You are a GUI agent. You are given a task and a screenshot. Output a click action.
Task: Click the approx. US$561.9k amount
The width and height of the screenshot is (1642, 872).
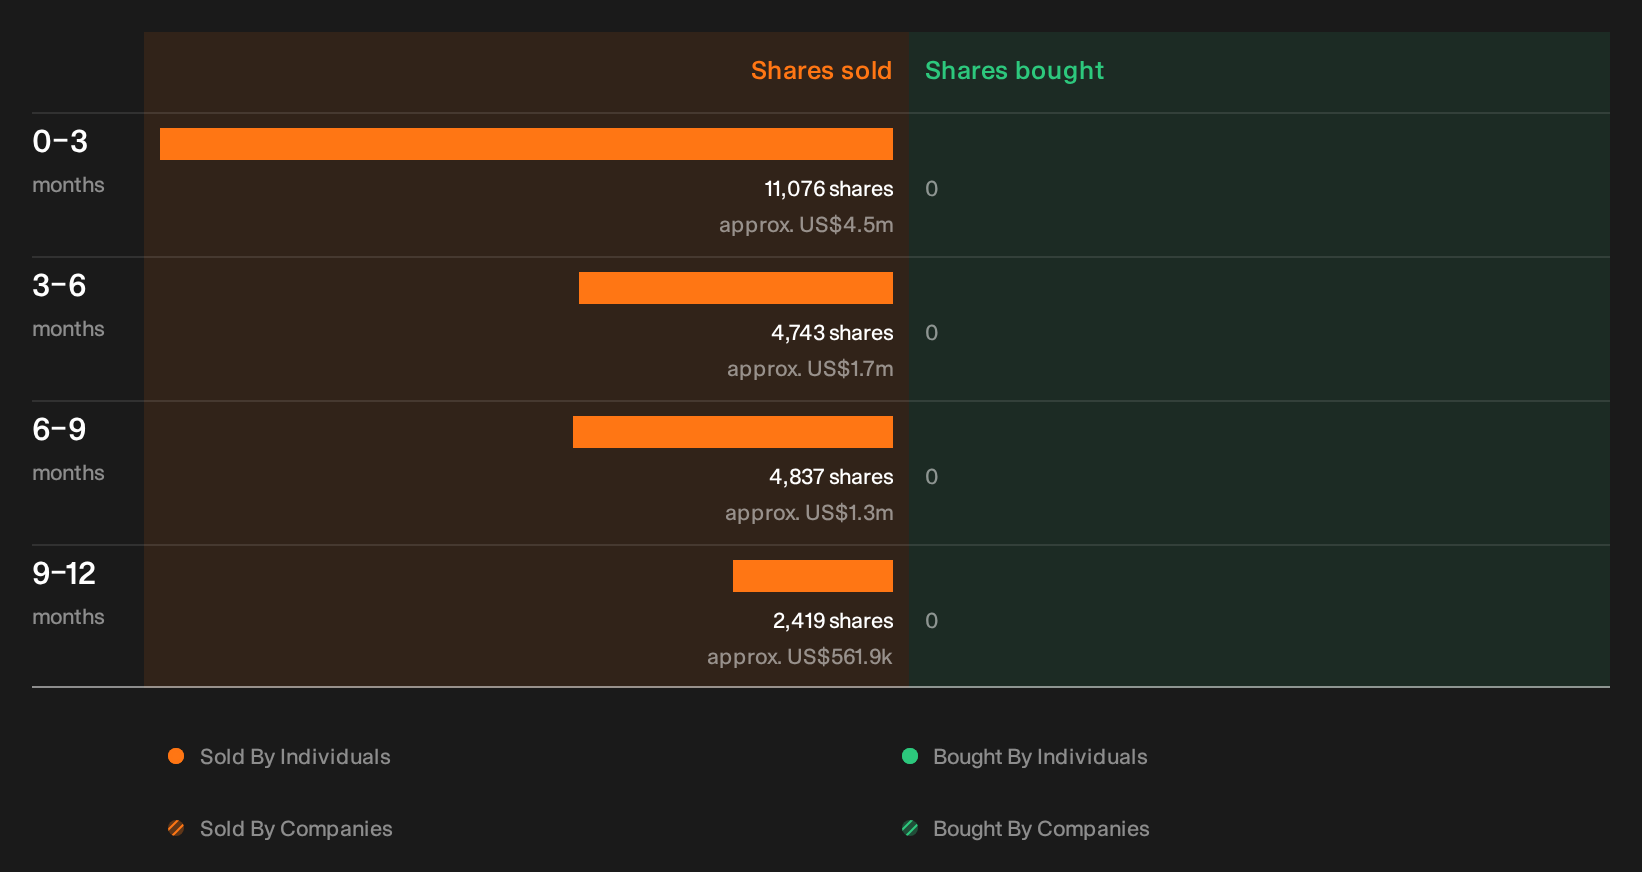(800, 657)
